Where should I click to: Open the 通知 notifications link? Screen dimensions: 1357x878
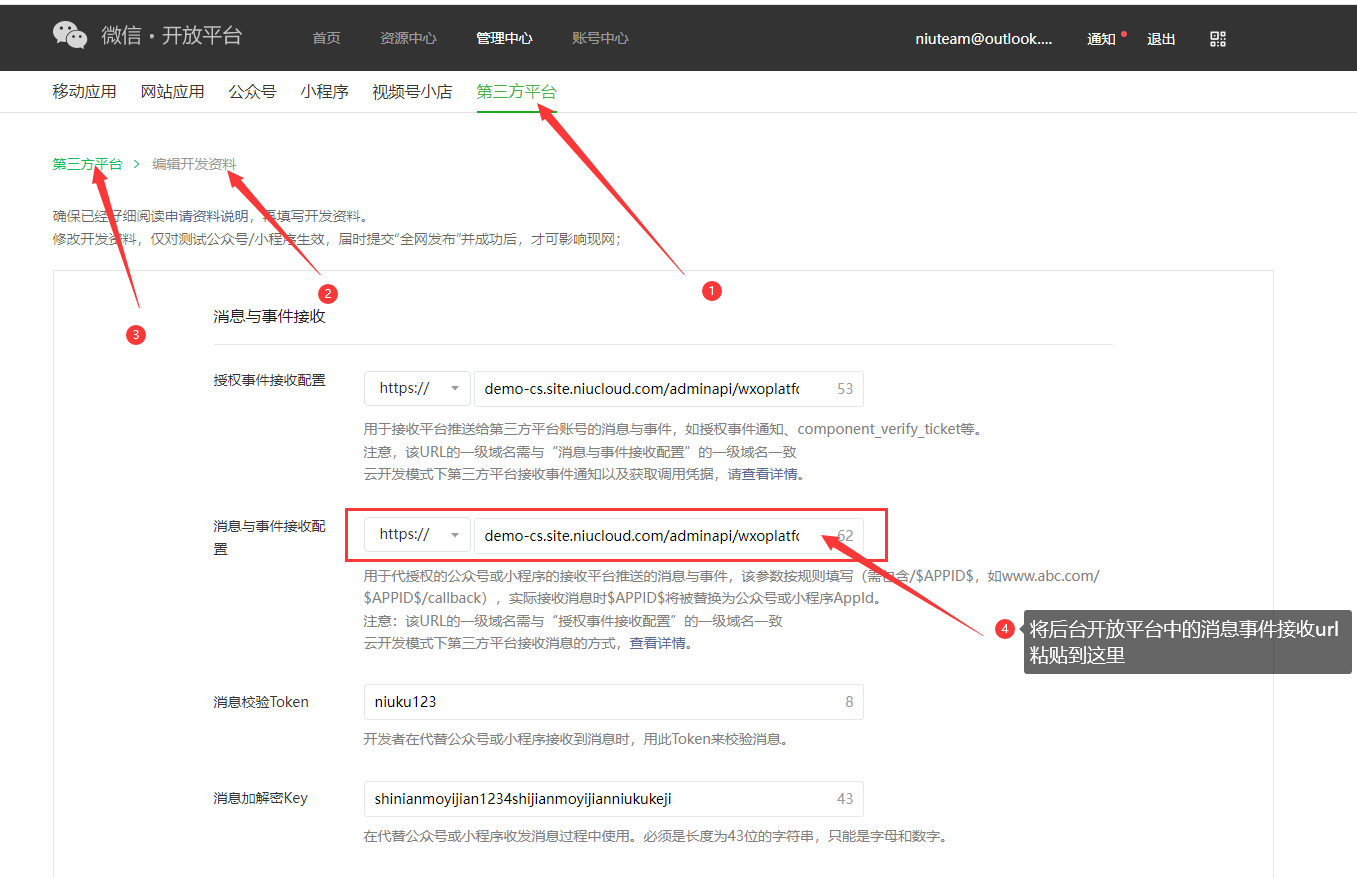(x=1101, y=39)
